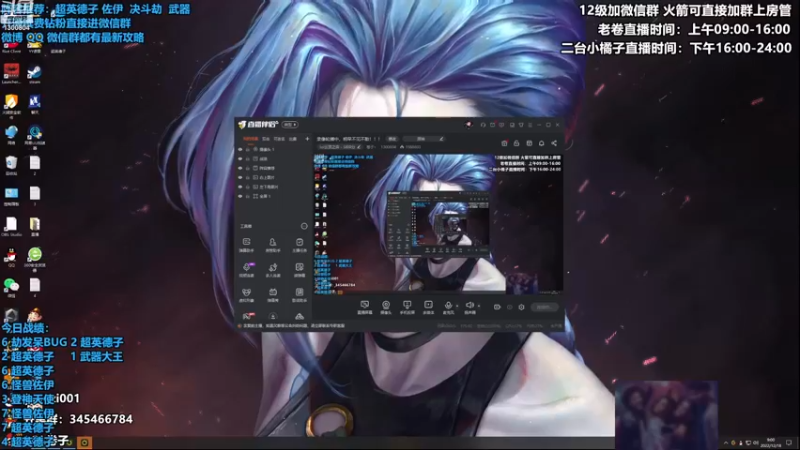
Task: Open phone screen mirroring in bottom bar
Action: click(x=407, y=307)
